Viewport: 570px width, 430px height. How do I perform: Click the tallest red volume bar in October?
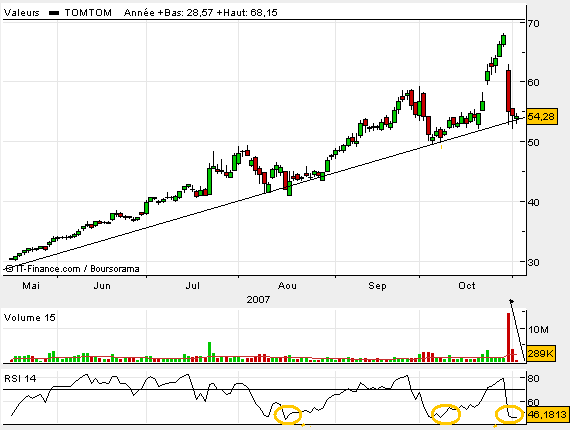[x=509, y=337]
